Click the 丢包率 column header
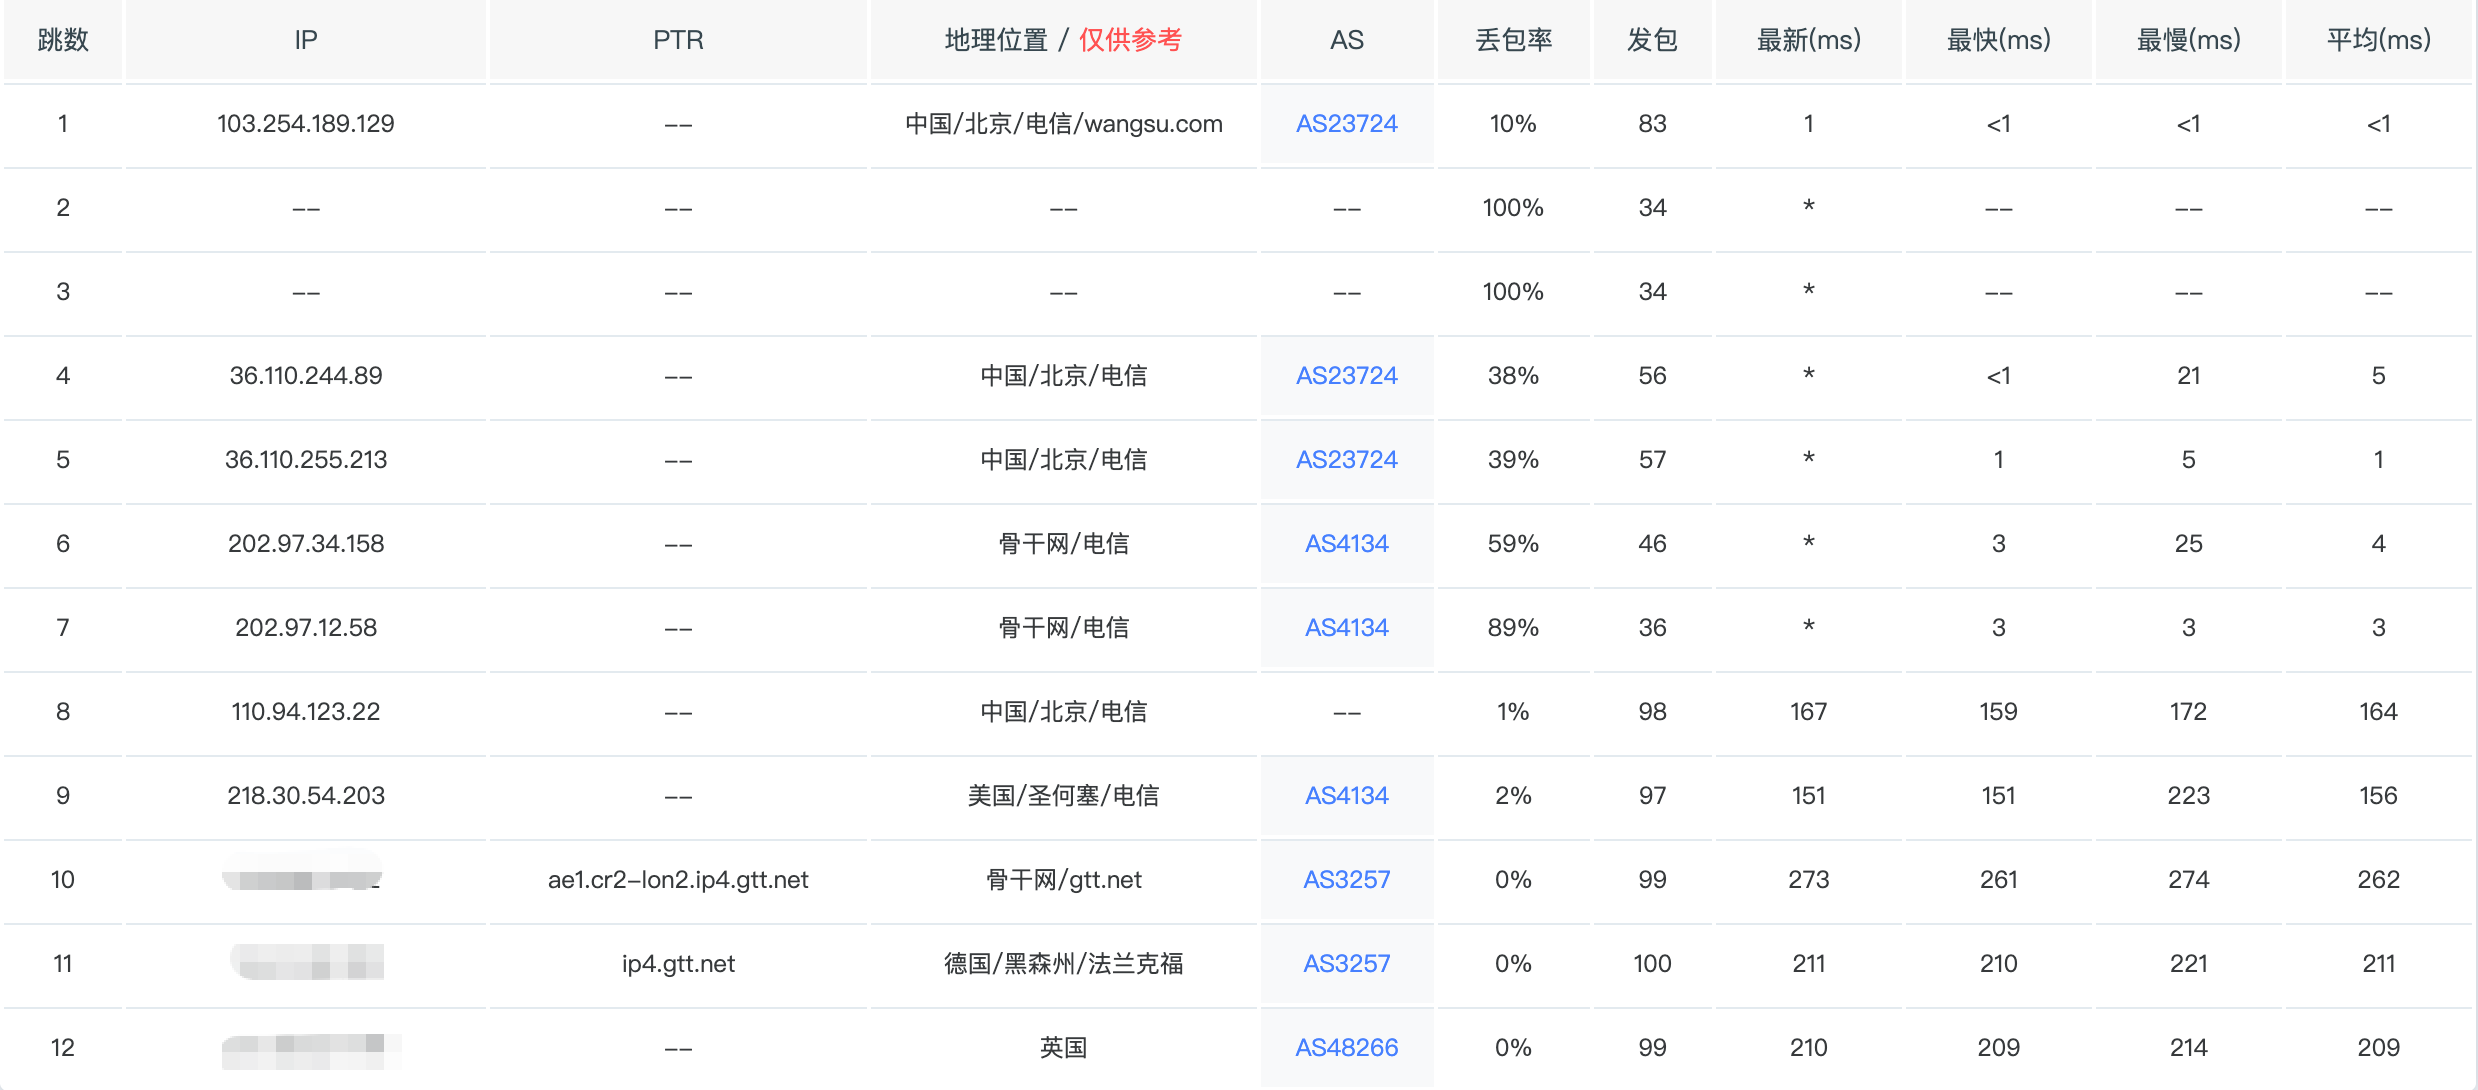 pos(1513,40)
